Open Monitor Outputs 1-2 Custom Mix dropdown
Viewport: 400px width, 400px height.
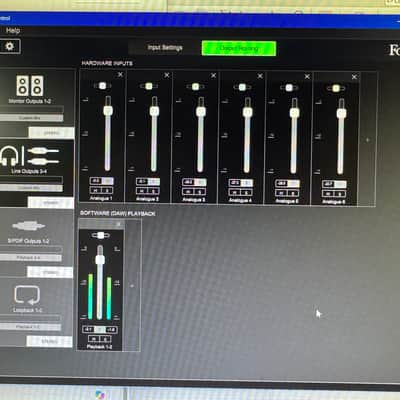(x=31, y=118)
